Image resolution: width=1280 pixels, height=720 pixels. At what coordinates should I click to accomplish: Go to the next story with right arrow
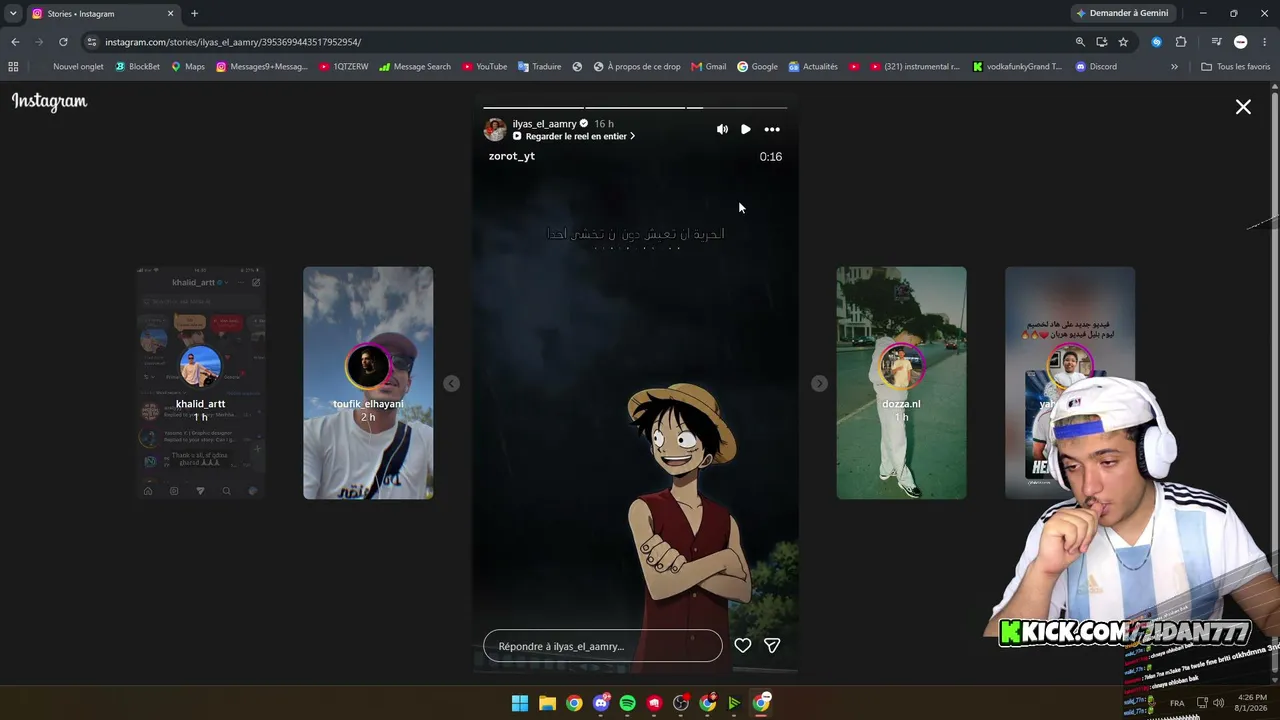point(819,383)
